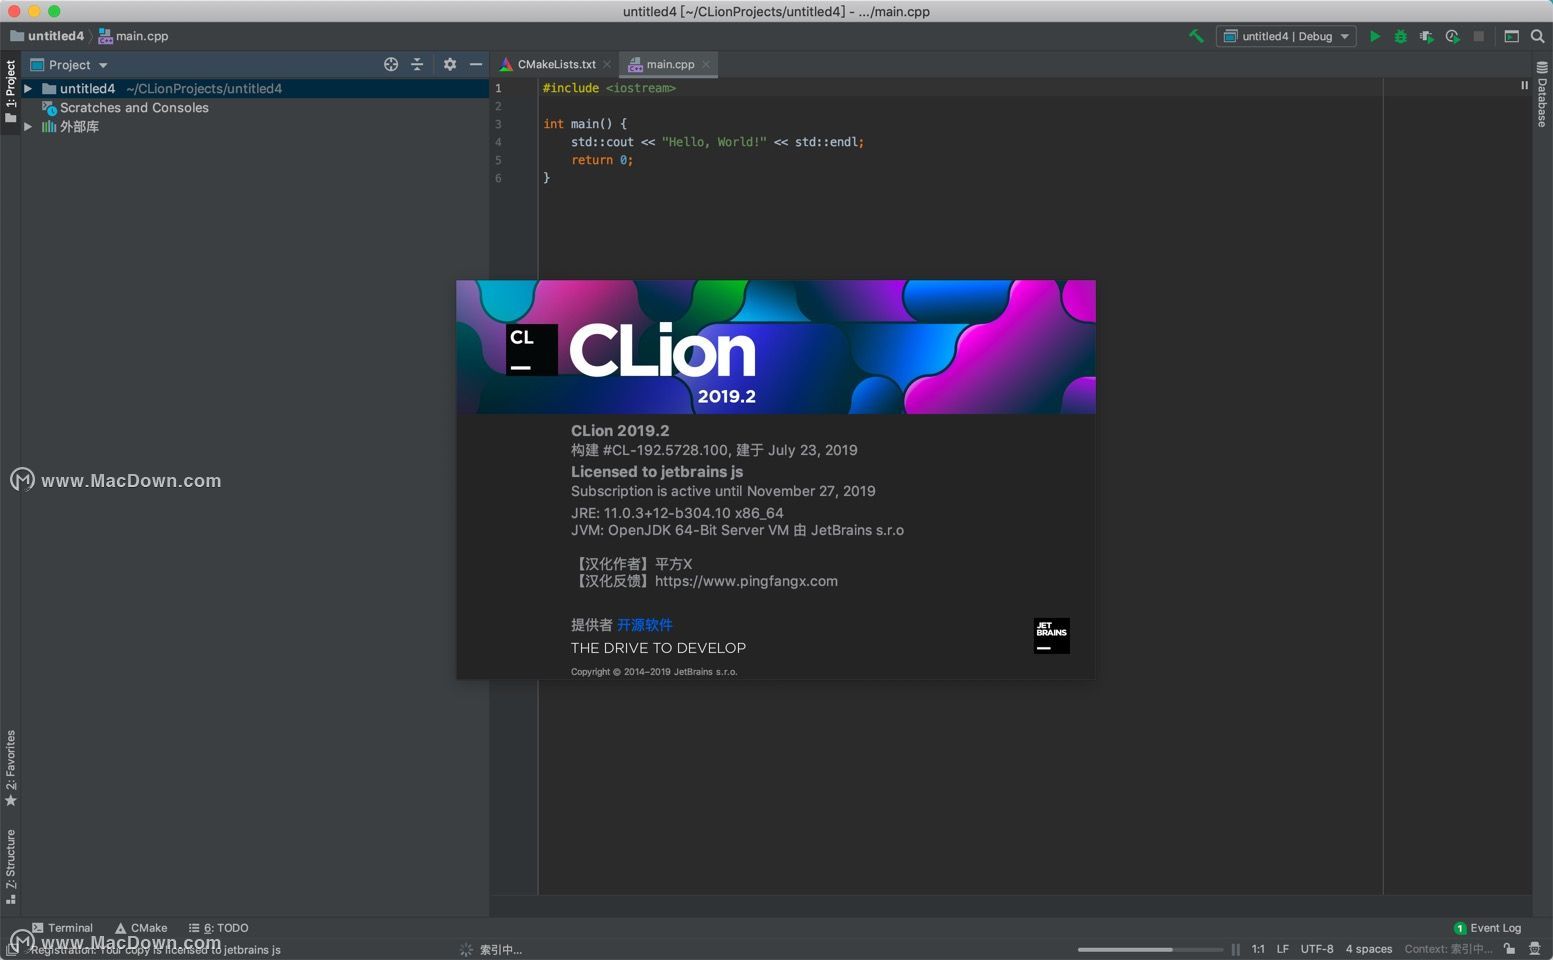The height and width of the screenshot is (960, 1553).
Task: Click the untitled4 breadcrumb in navigation bar
Action: [47, 36]
